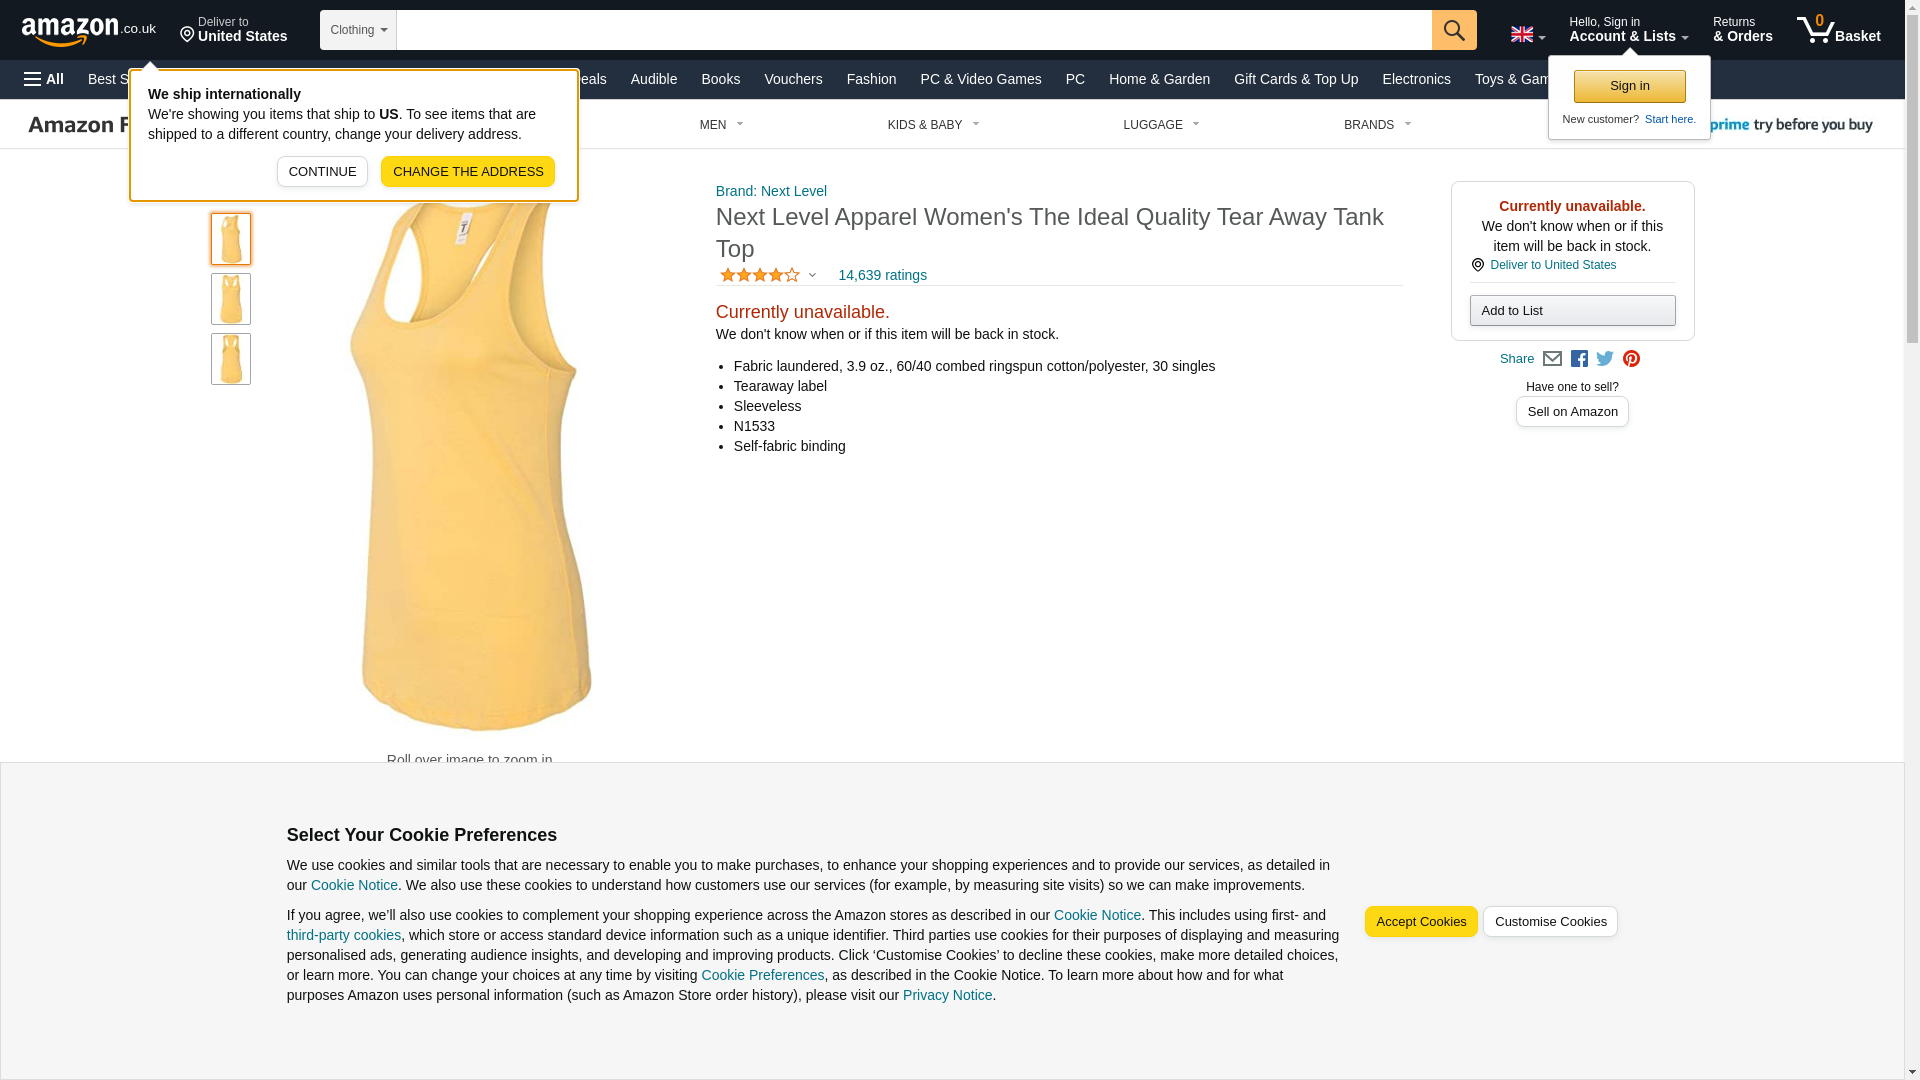Expand the star rating breakdown arrow
Image resolution: width=1920 pixels, height=1080 pixels.
point(812,275)
